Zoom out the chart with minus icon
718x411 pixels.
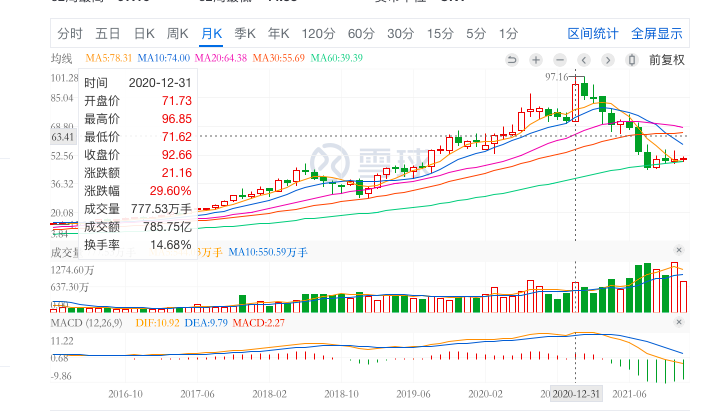558,60
